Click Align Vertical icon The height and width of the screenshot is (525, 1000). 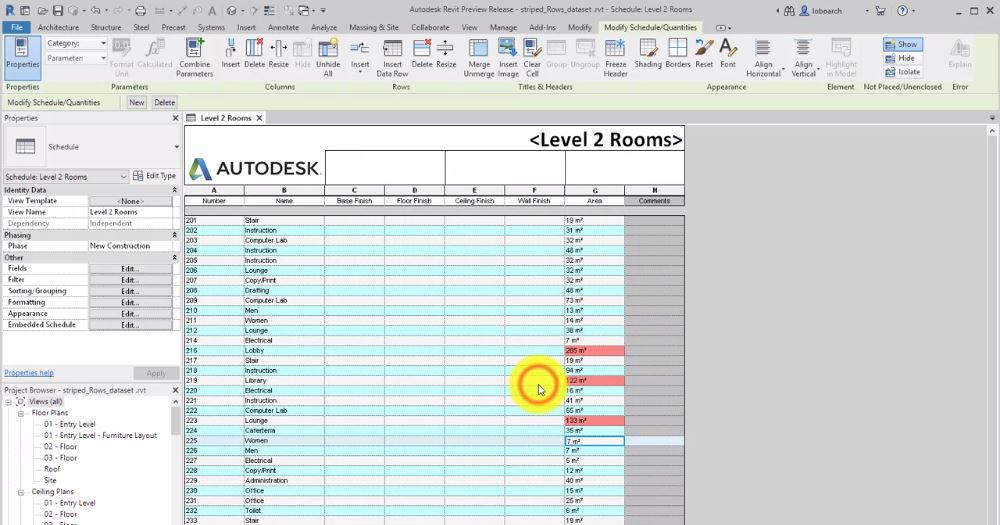(803, 57)
